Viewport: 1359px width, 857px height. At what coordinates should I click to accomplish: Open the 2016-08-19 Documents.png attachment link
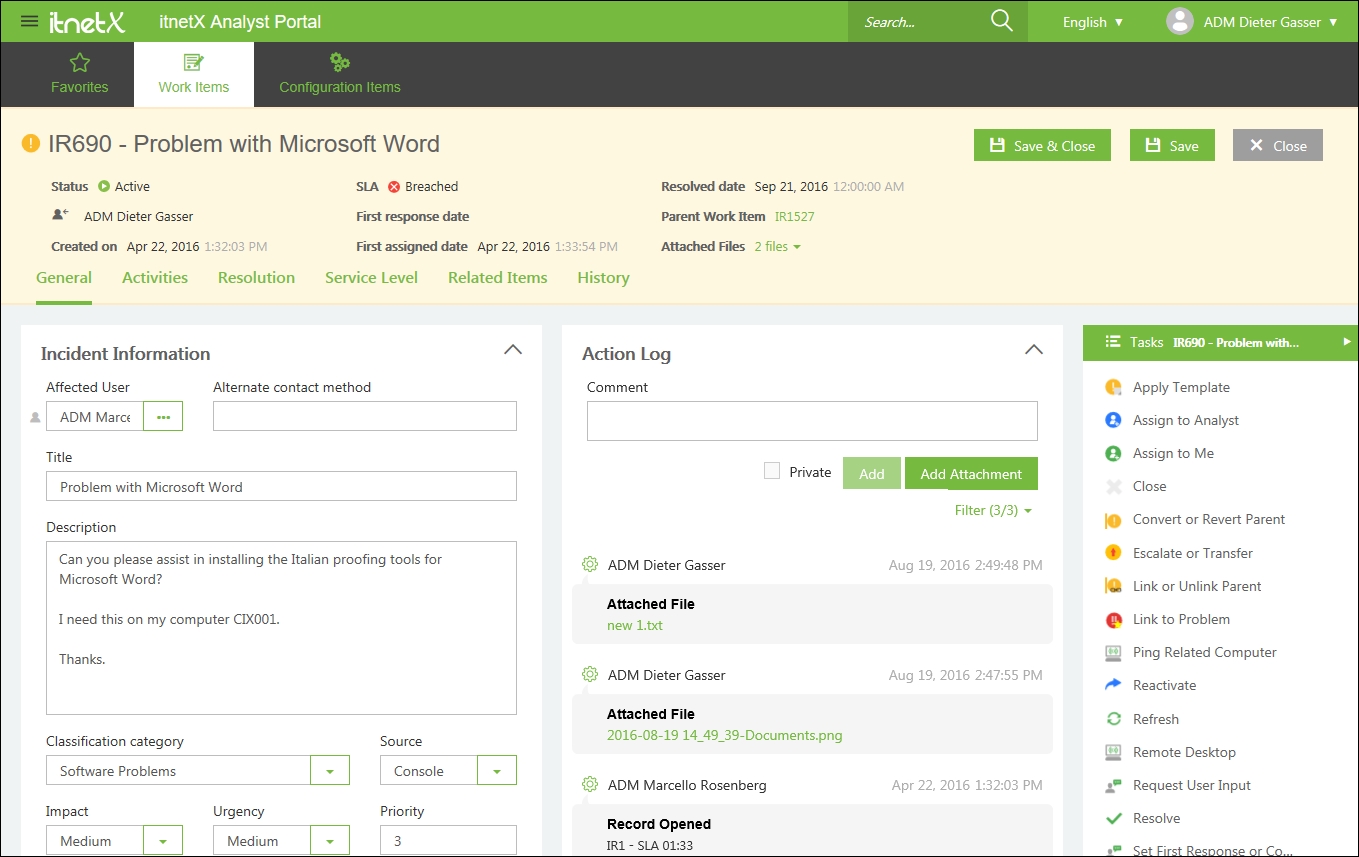pyautogui.click(x=725, y=735)
